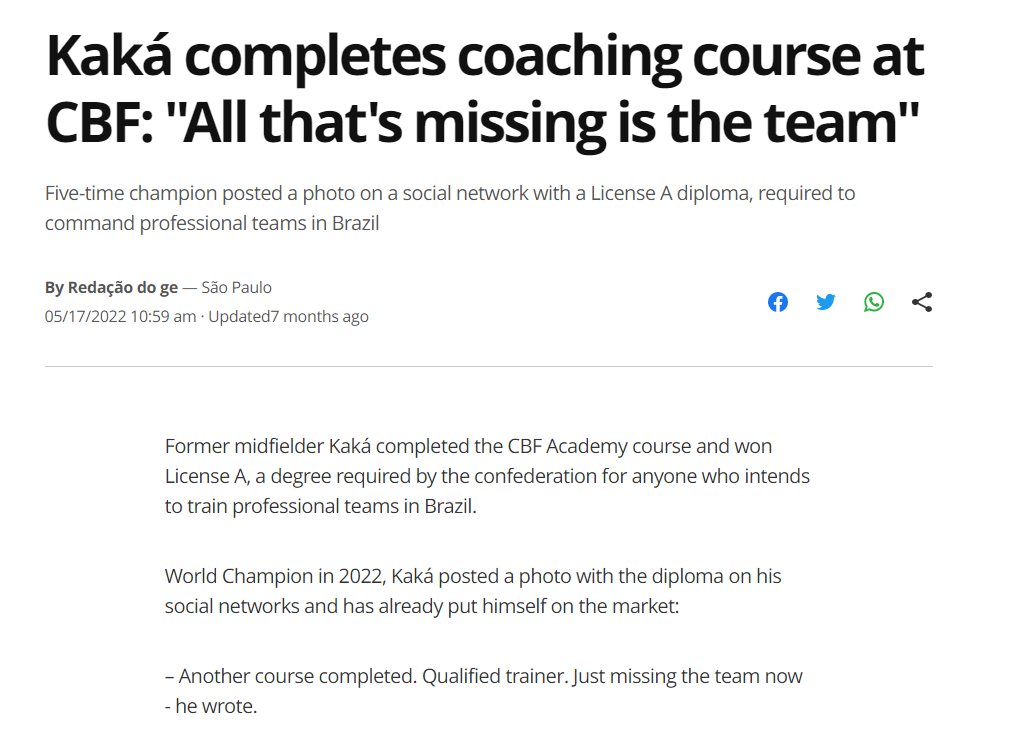This screenshot has width=1017, height=747.
Task: Click the author name Redação do ge
Action: pyautogui.click(x=123, y=287)
